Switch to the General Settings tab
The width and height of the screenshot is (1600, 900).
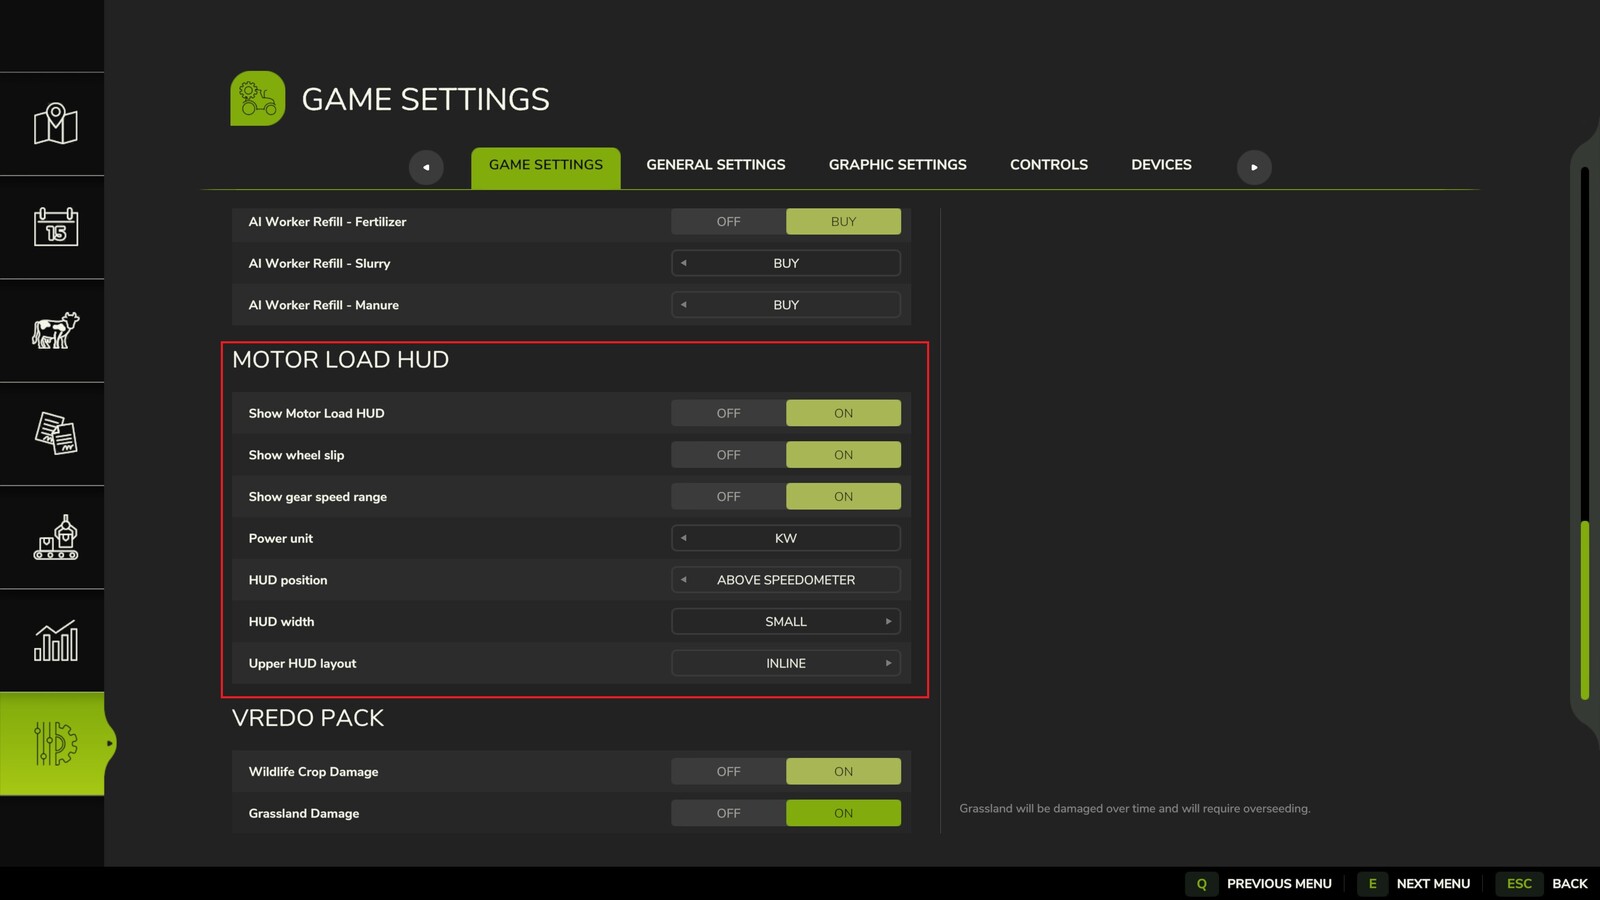click(716, 165)
